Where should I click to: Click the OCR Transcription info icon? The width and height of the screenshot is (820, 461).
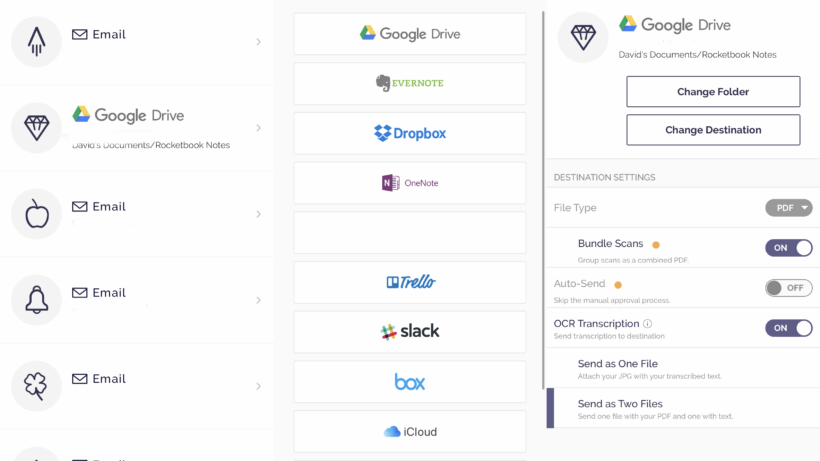648,324
